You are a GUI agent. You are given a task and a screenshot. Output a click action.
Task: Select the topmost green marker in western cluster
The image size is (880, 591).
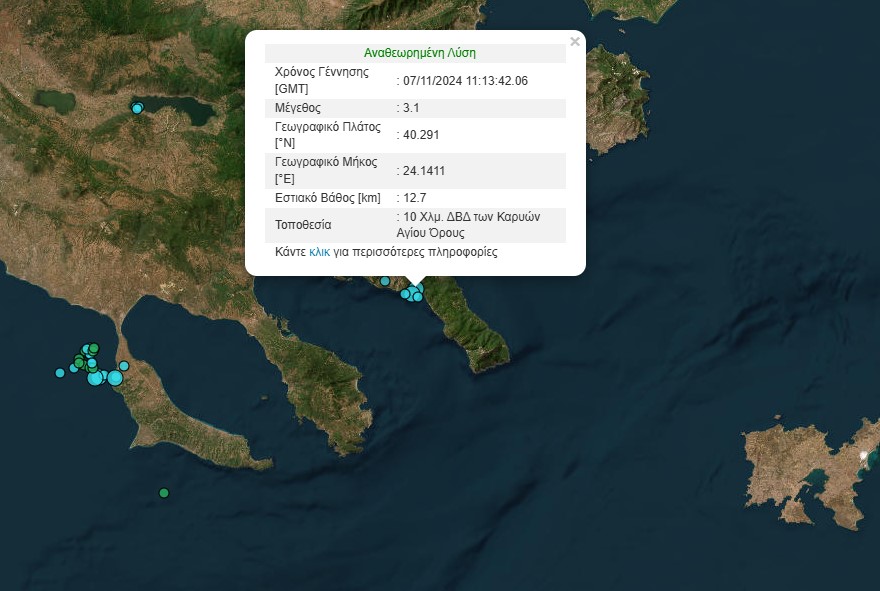(93, 348)
